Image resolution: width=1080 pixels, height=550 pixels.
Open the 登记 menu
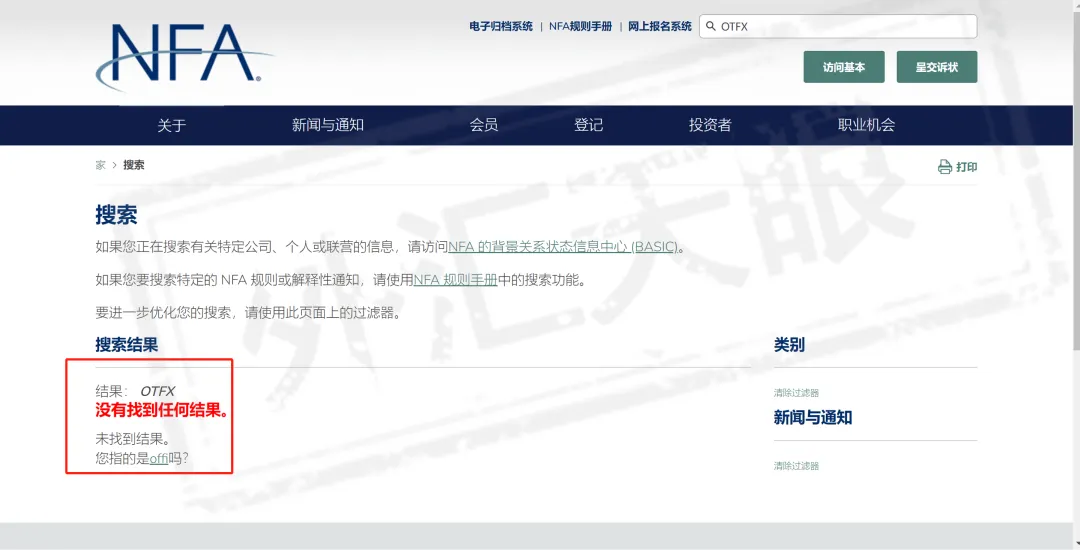click(588, 125)
